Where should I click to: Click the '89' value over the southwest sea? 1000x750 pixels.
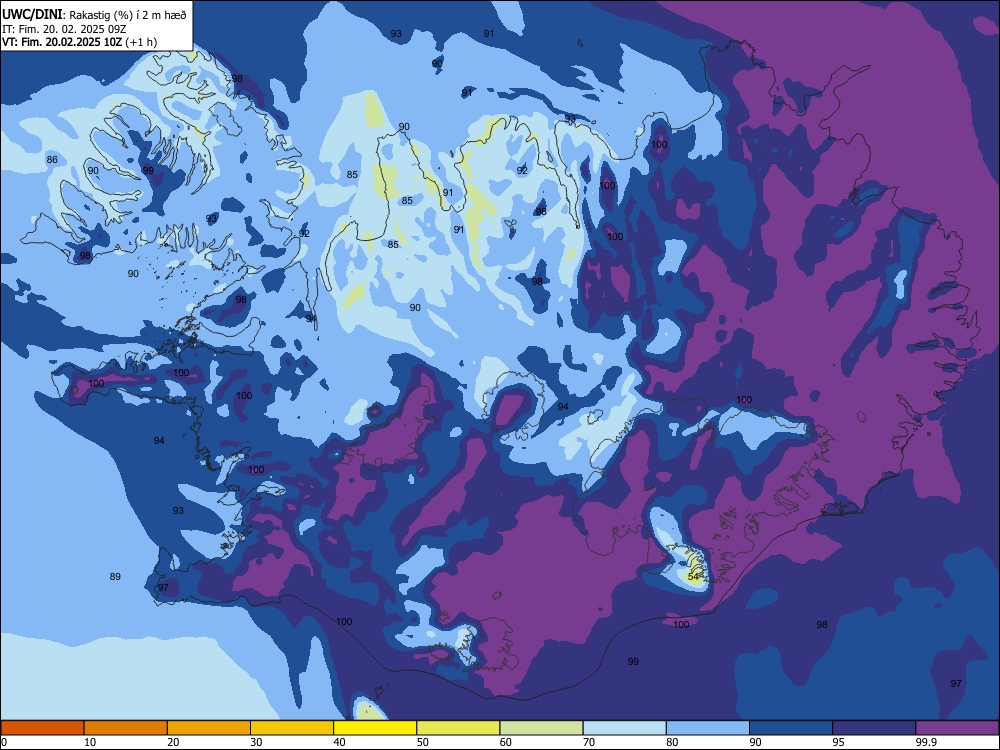click(x=115, y=577)
